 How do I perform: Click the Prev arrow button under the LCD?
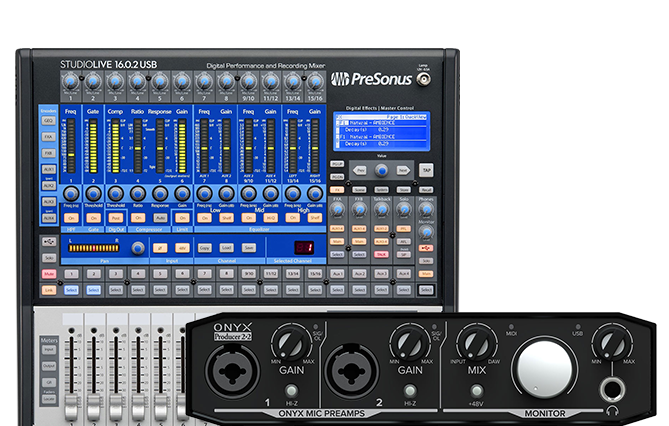point(361,170)
